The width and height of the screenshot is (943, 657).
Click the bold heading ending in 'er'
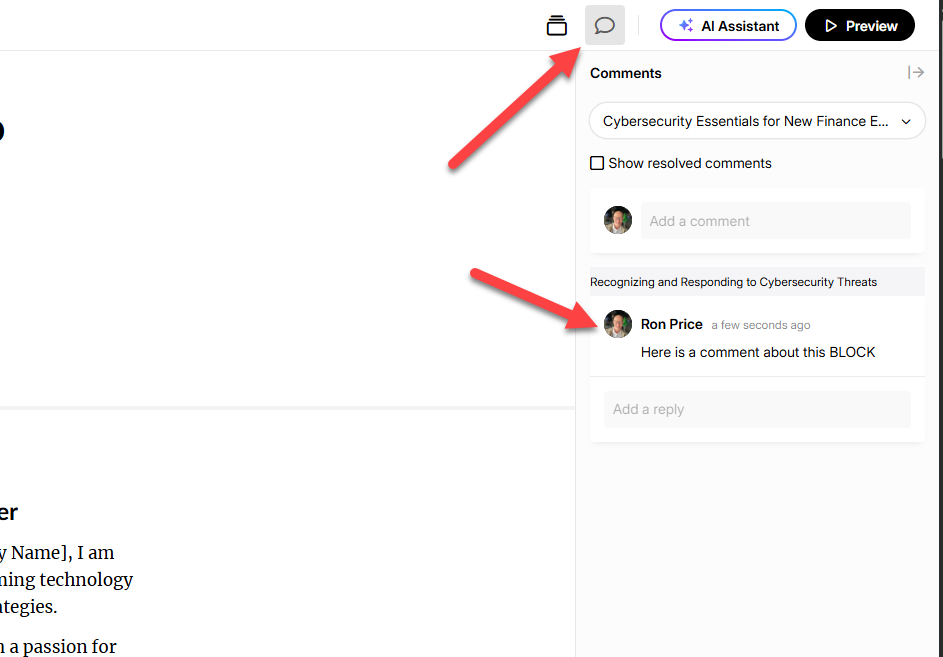pyautogui.click(x=8, y=512)
